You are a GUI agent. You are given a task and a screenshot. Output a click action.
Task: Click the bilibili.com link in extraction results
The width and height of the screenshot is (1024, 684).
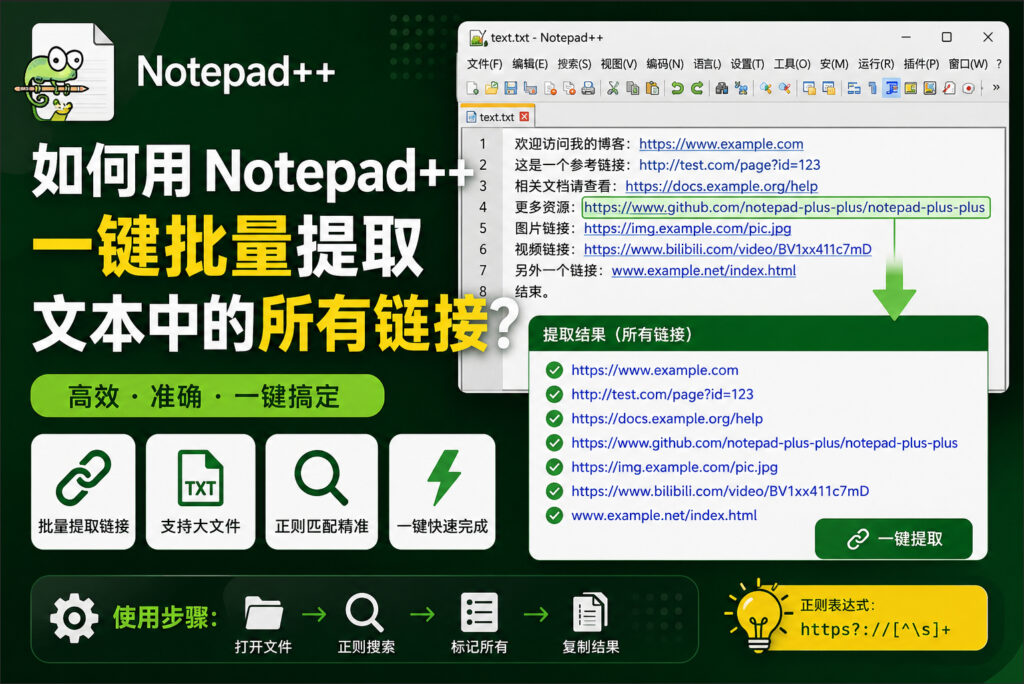point(720,491)
